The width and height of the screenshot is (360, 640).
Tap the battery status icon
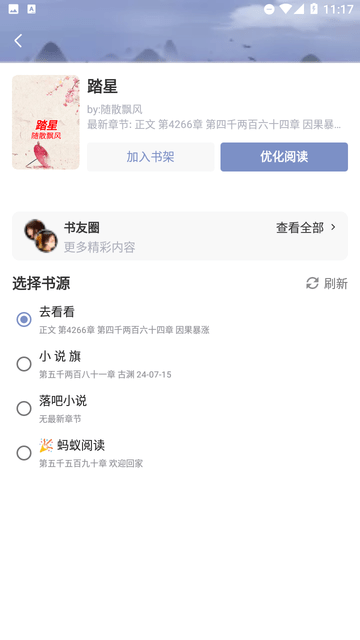pyautogui.click(x=314, y=9)
